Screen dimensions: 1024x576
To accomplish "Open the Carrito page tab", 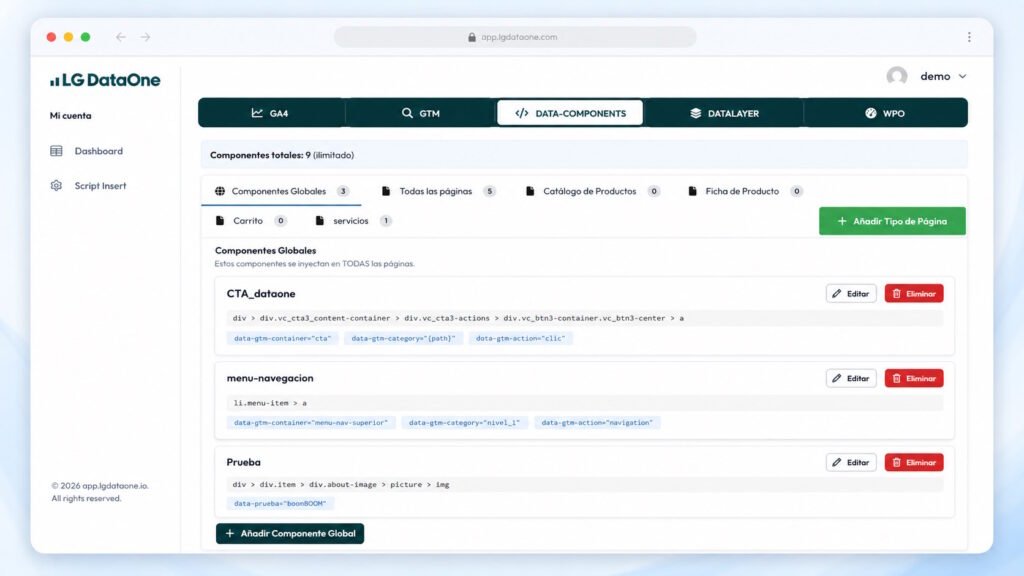I will coord(251,221).
